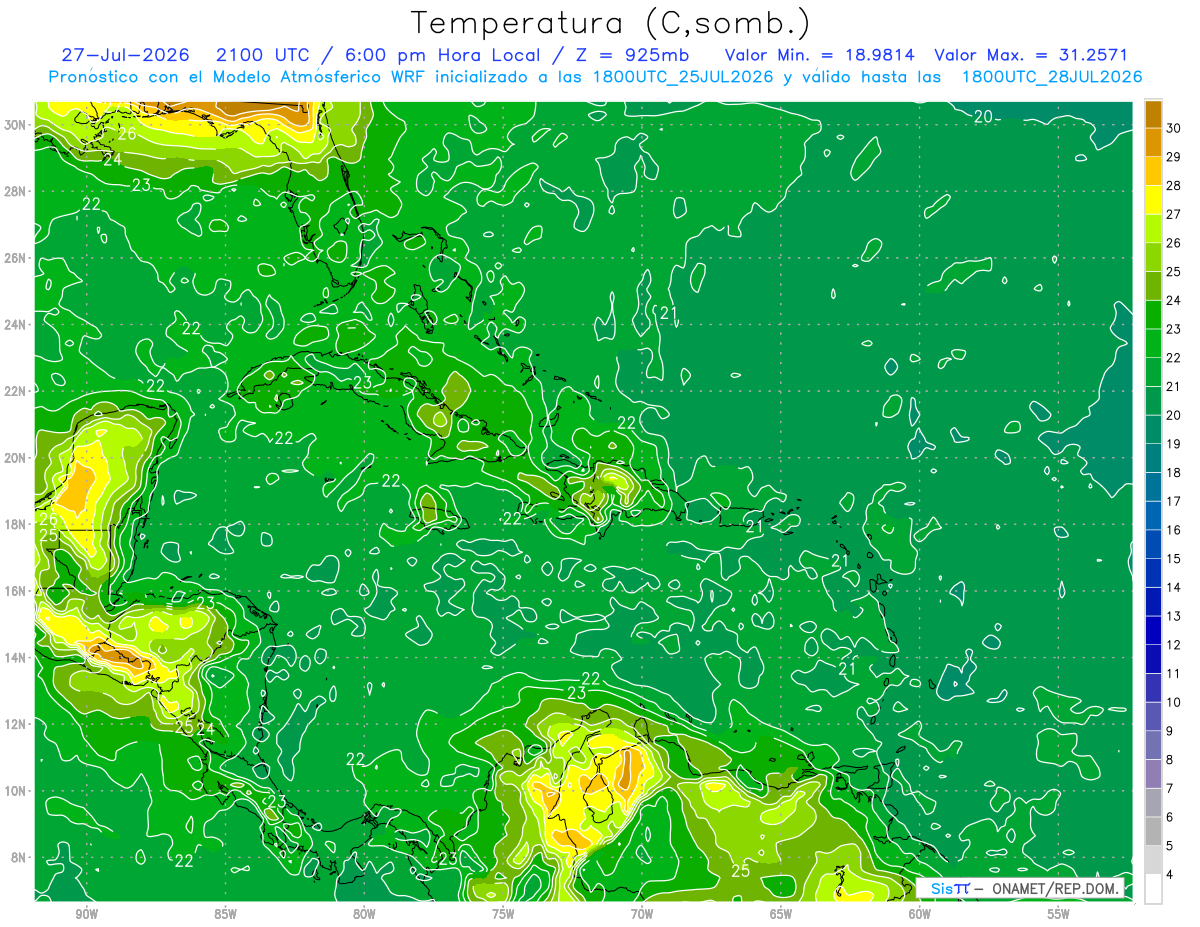
Task: Click the 'Sis' logo text beside ONAMET
Action: pos(941,888)
